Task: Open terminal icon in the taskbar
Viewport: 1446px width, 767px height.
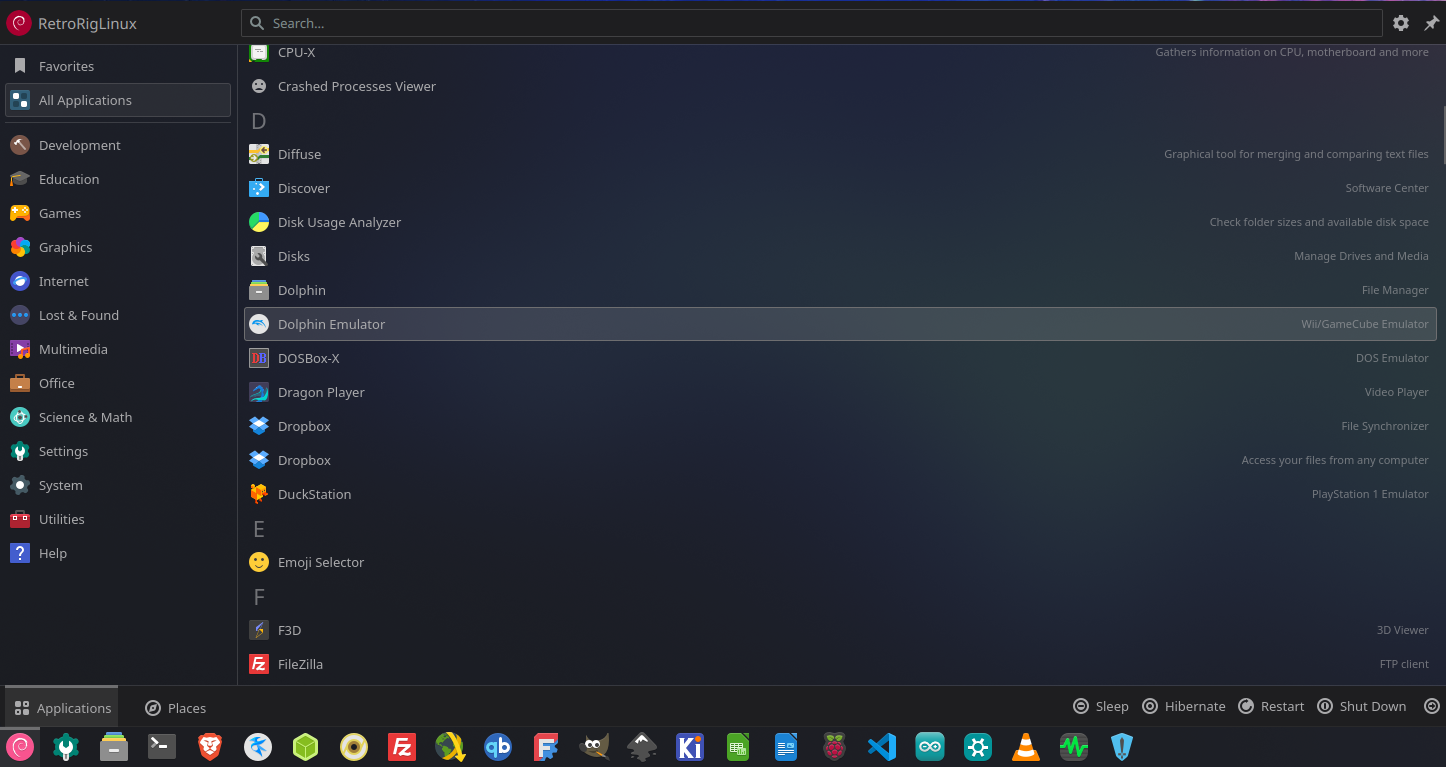Action: pos(162,746)
